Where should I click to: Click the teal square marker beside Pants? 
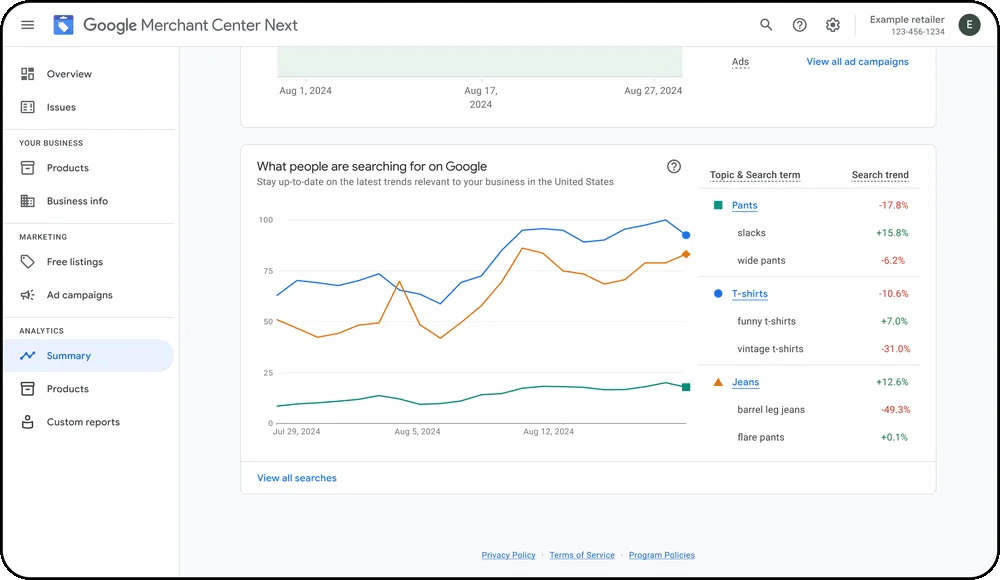pos(716,205)
